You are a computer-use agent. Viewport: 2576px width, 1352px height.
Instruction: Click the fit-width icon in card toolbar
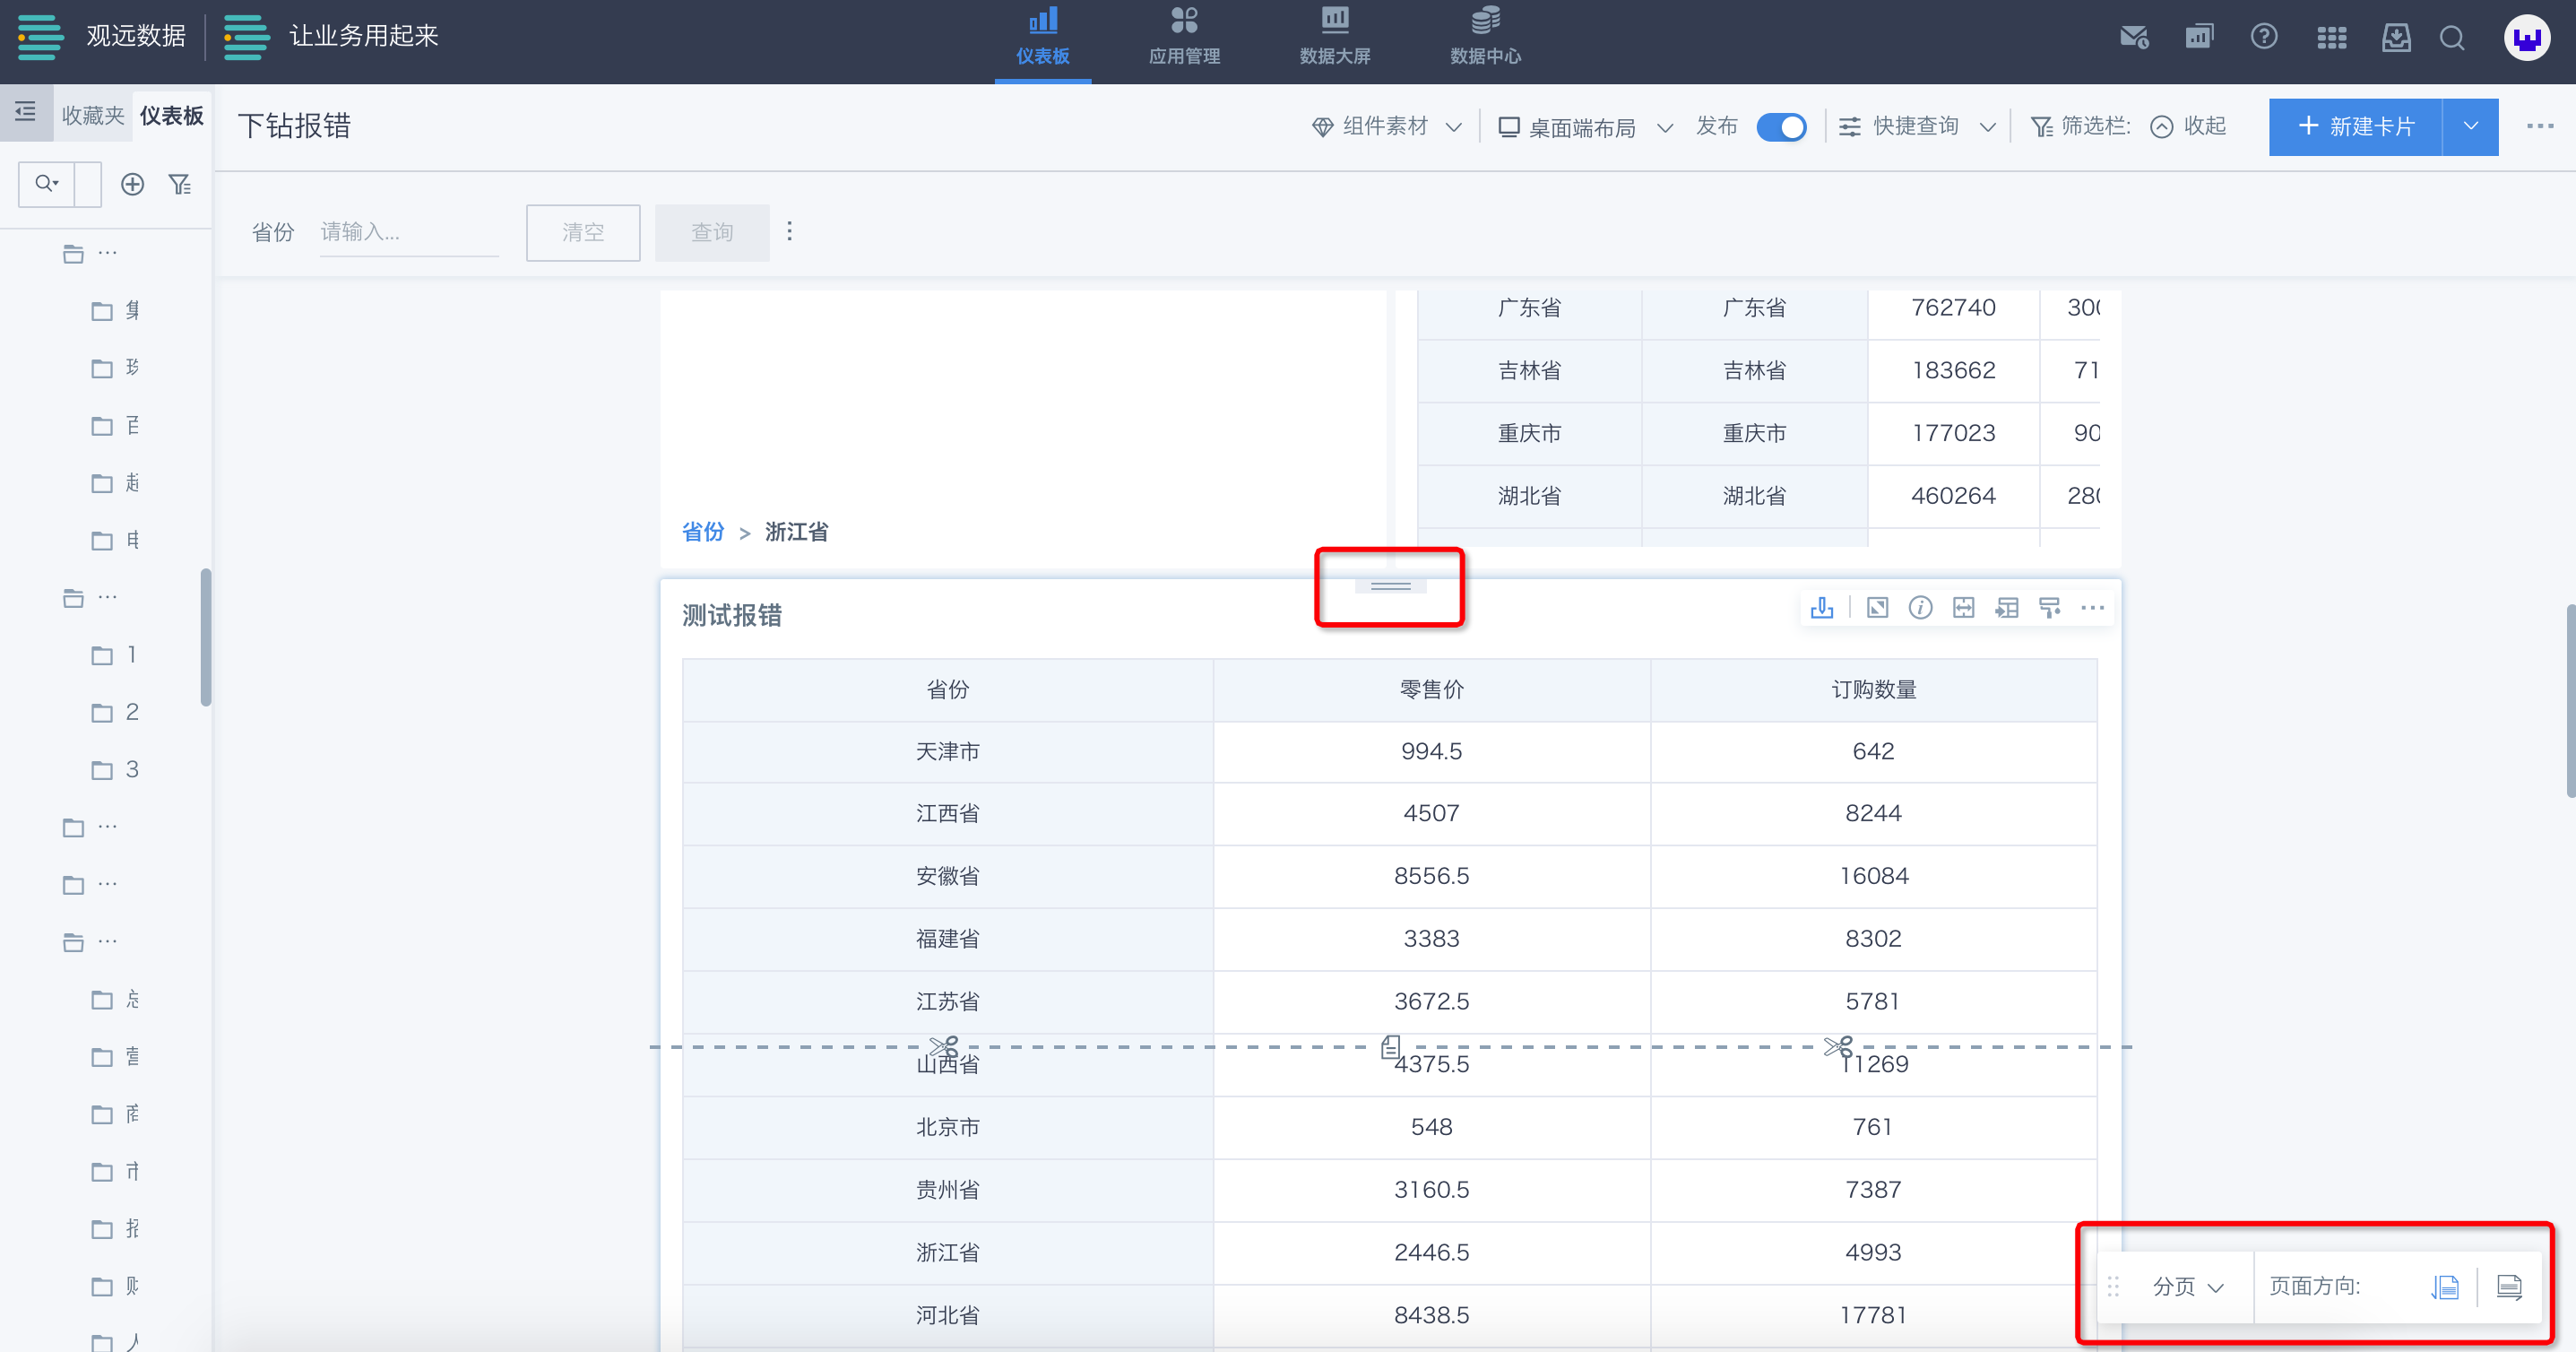click(x=1963, y=608)
